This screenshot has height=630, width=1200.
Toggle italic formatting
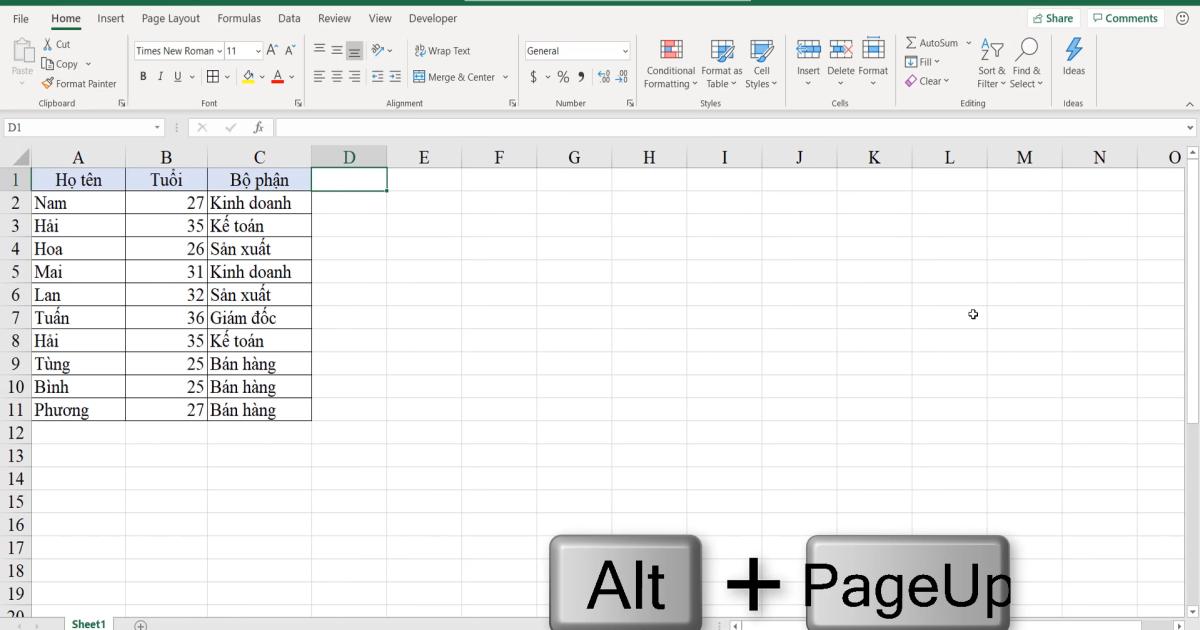click(160, 75)
